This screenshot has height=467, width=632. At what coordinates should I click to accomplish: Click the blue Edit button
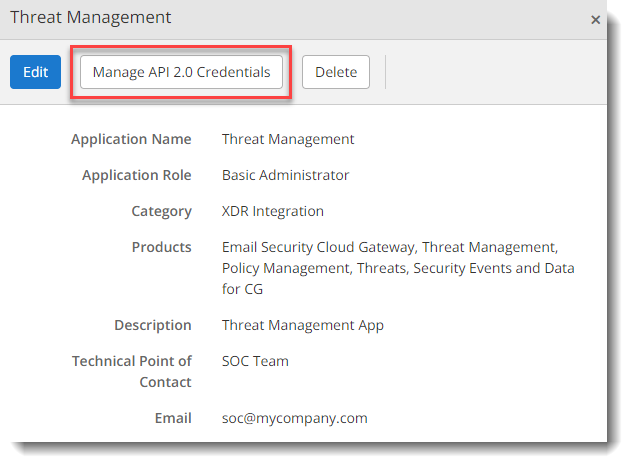click(35, 72)
